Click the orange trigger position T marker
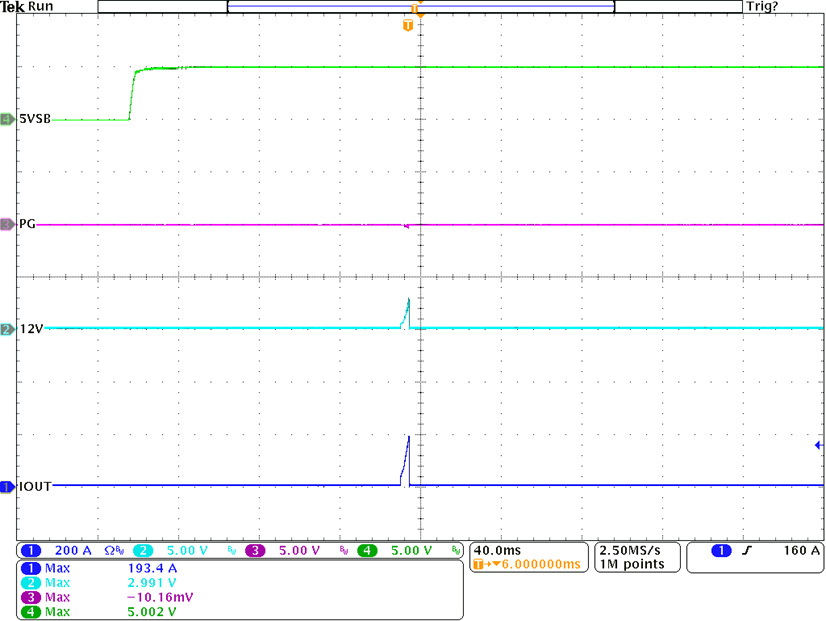The width and height of the screenshot is (826, 621). pos(408,25)
